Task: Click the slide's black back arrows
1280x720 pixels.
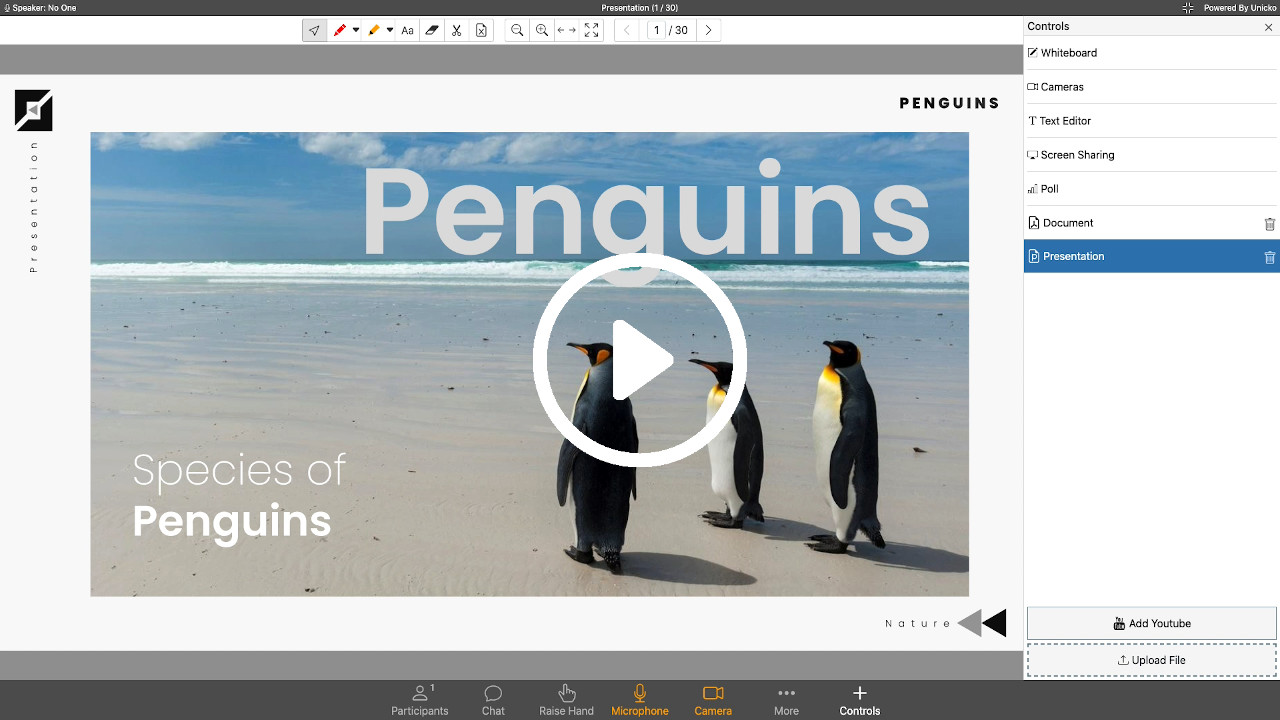Action: (982, 623)
